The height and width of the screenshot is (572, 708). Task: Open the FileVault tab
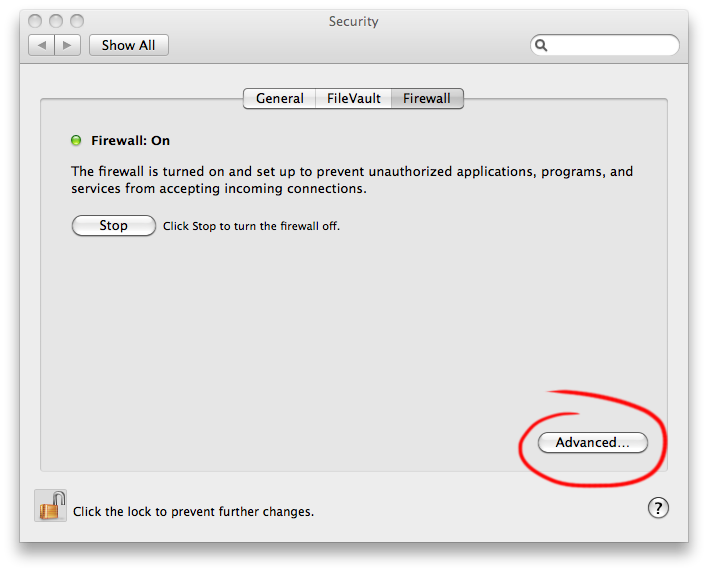coord(354,98)
